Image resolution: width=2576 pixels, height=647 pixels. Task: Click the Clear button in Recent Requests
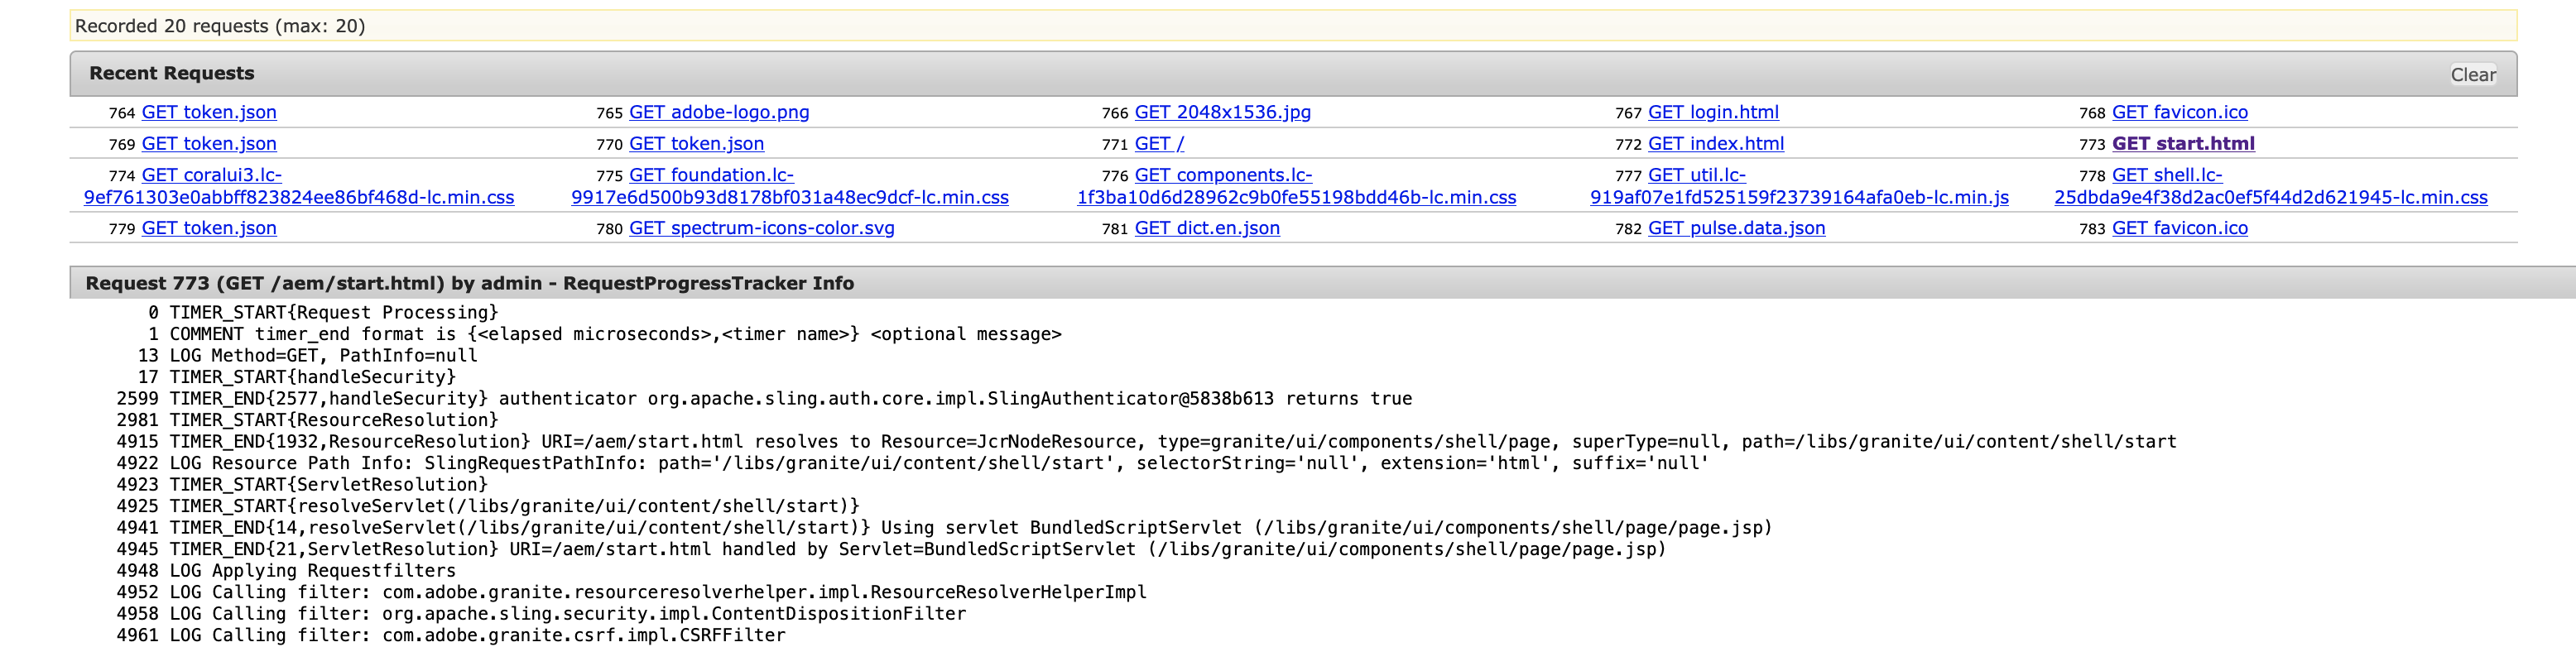[2472, 75]
